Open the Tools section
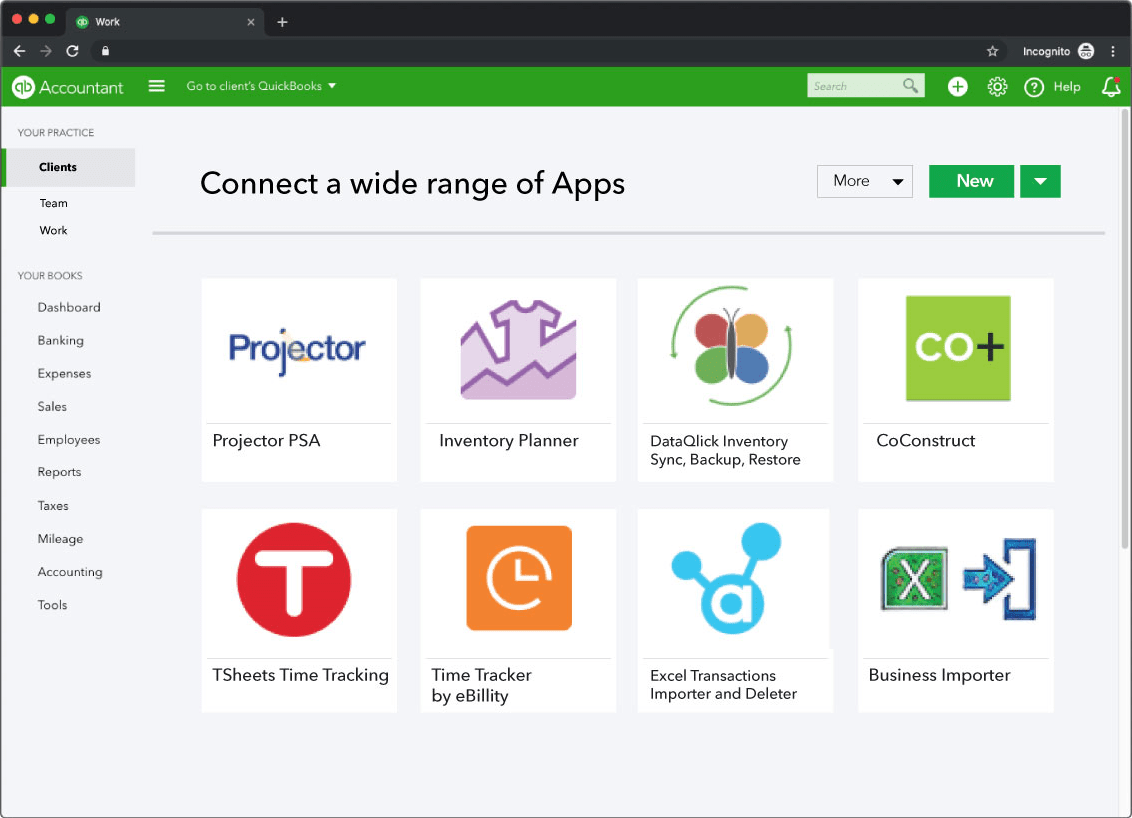The height and width of the screenshot is (818, 1132). tap(52, 605)
